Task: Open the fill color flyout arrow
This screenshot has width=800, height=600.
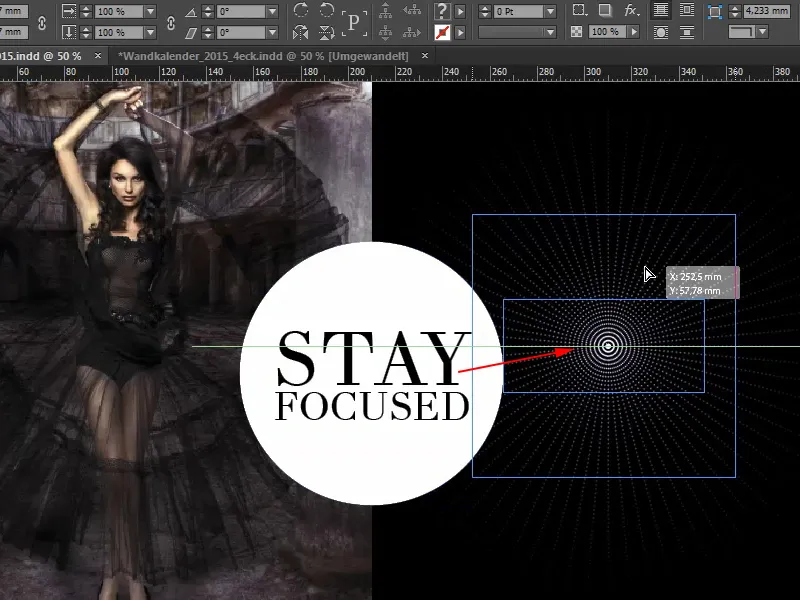Action: pos(460,11)
